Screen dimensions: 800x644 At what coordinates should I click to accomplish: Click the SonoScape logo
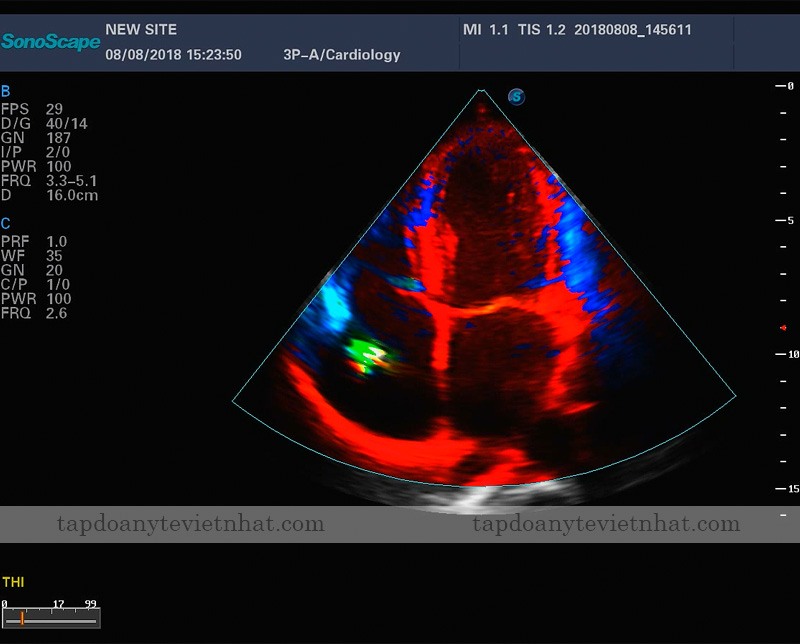click(51, 42)
